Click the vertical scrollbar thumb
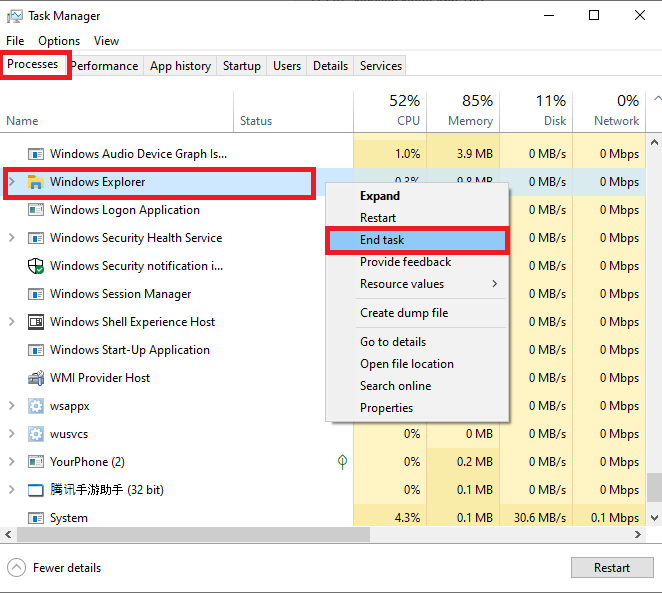The width and height of the screenshot is (662, 593). [654, 487]
